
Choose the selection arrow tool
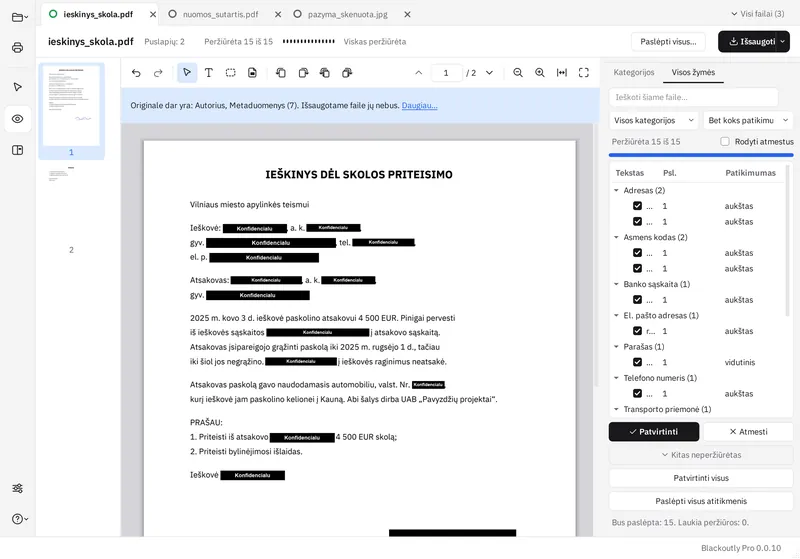click(x=187, y=73)
